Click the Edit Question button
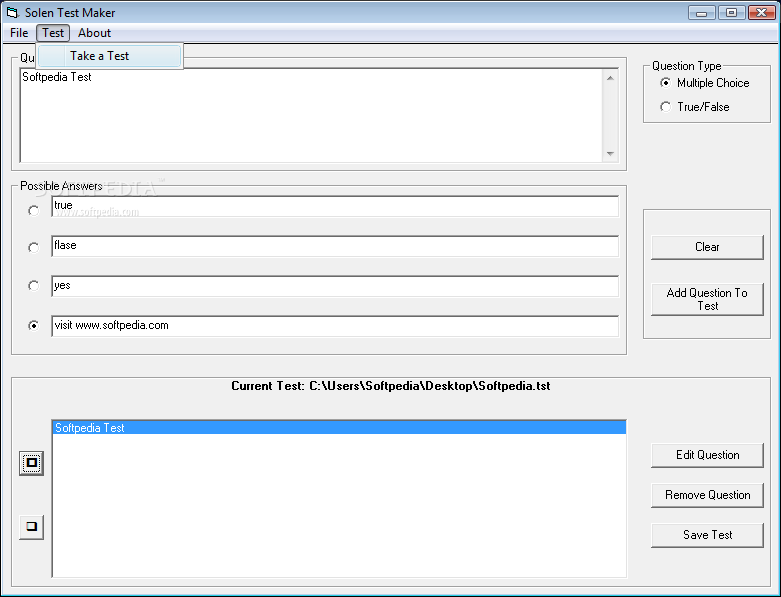 coord(707,455)
